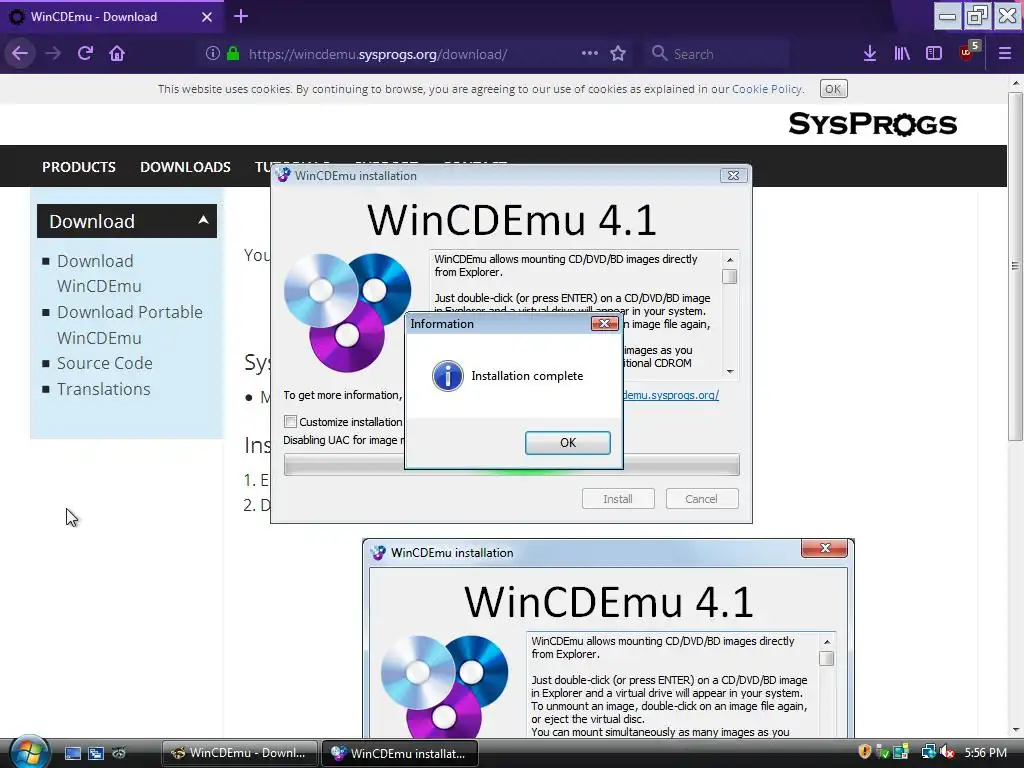Click installer description scrollbar down arrow
1024x768 pixels.
pyautogui.click(x=730, y=372)
